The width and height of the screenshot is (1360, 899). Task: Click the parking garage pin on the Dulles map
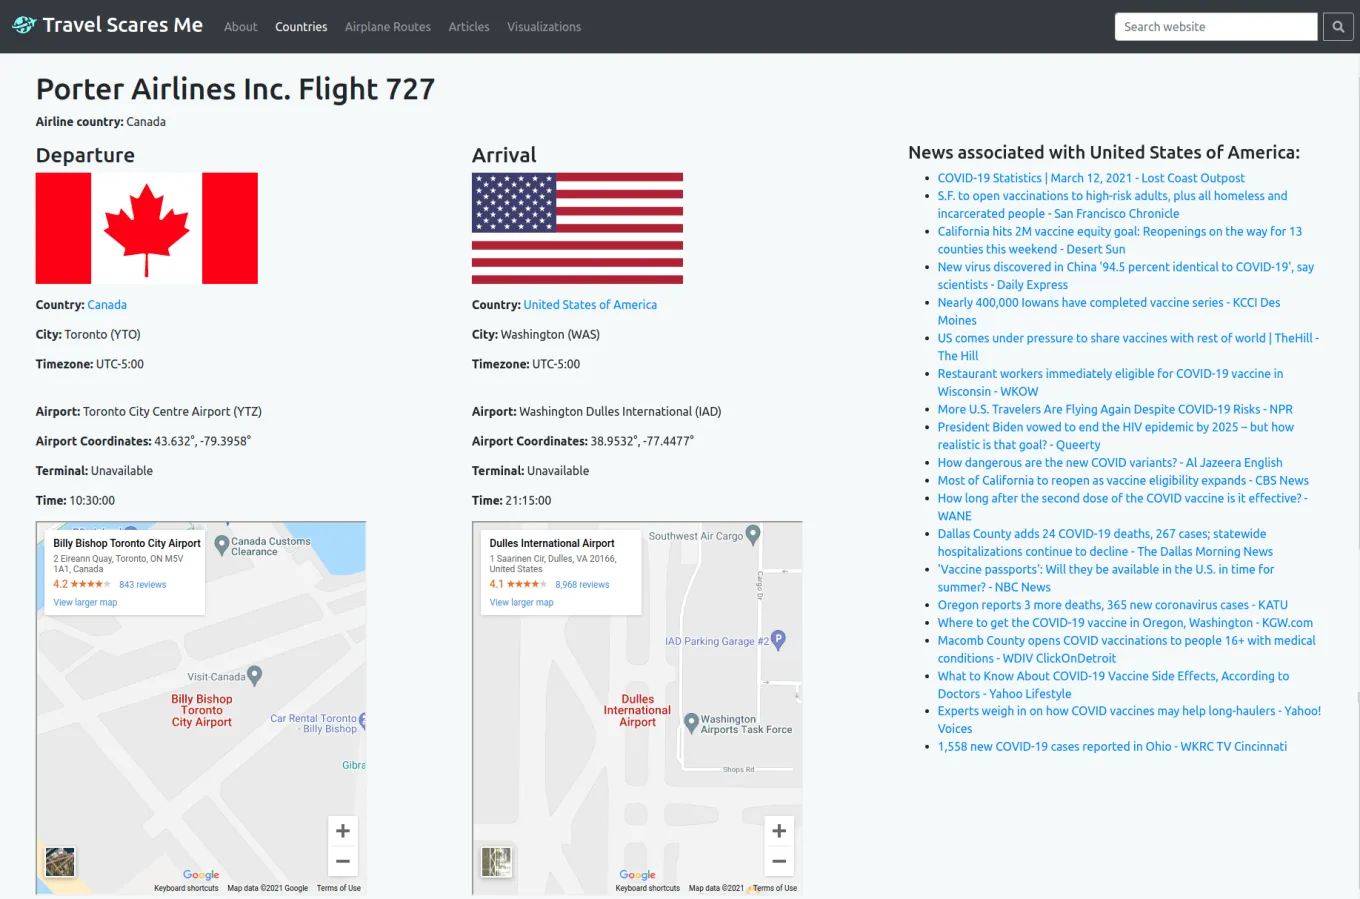click(x=779, y=640)
